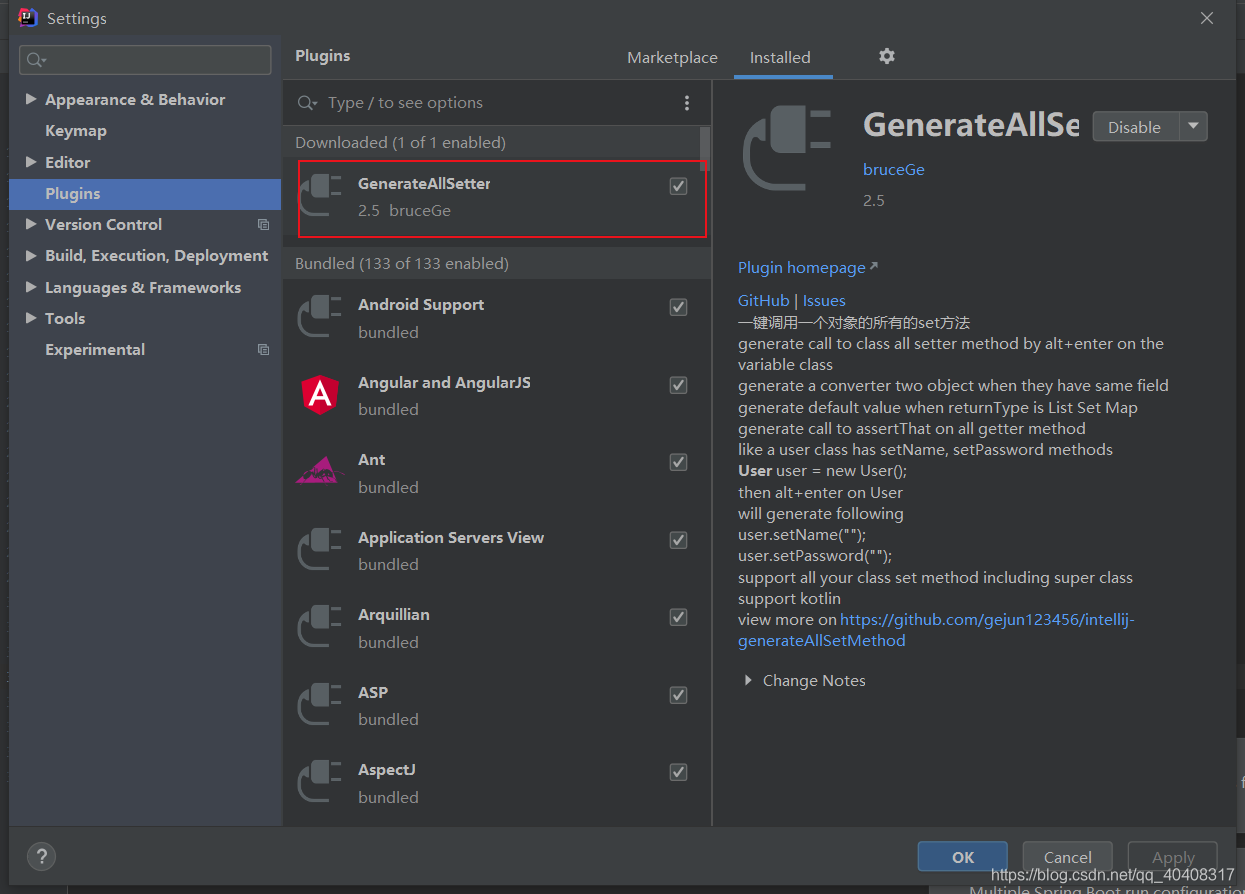
Task: Click the plugin list scrollbar thumb
Action: tap(706, 148)
